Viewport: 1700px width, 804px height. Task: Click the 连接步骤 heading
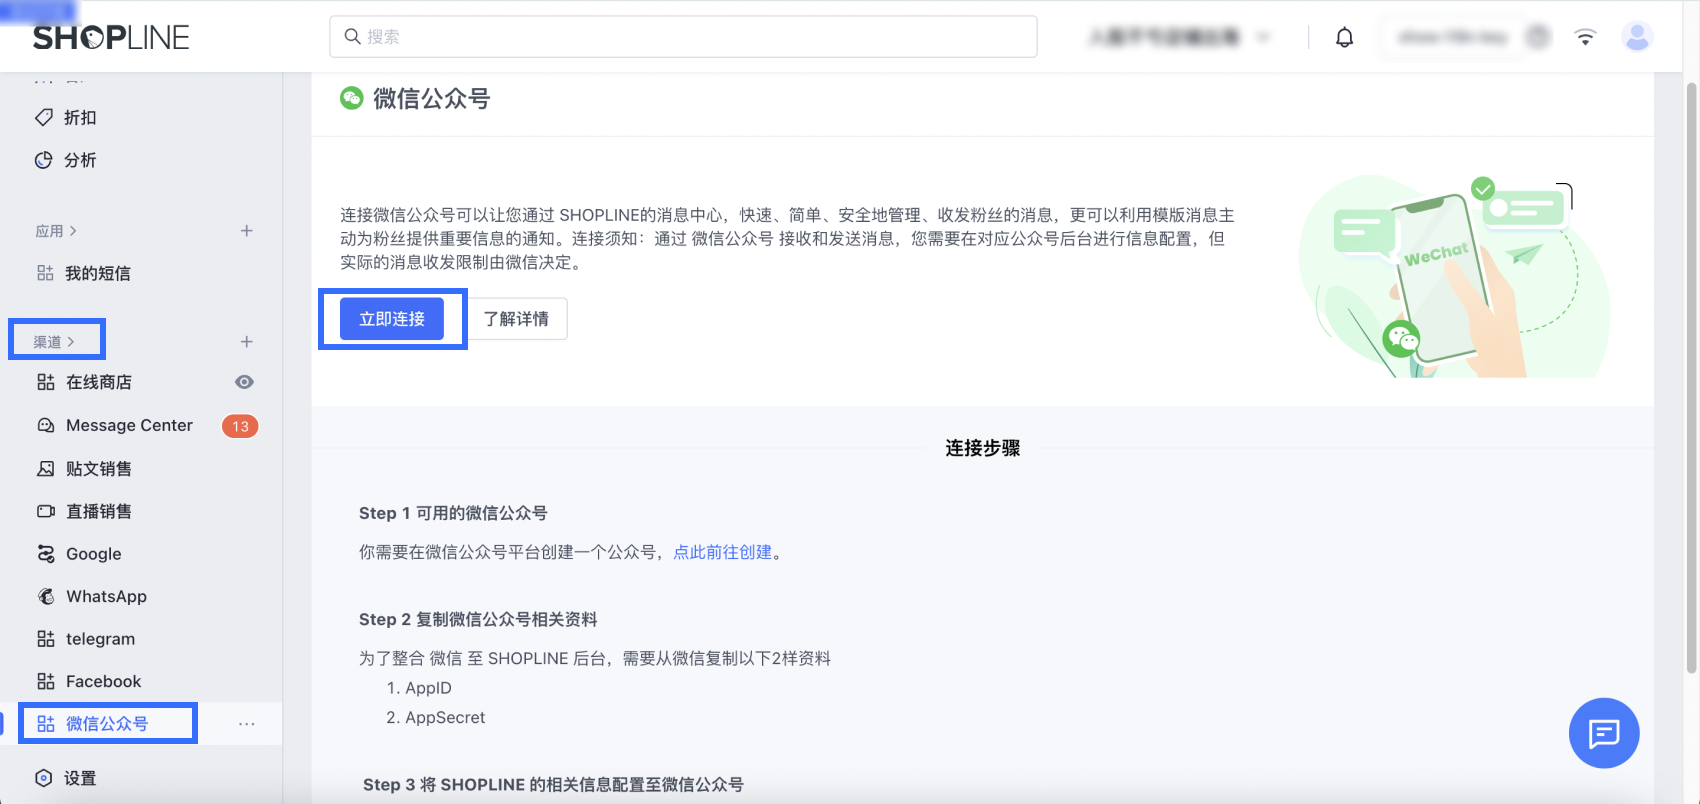point(983,448)
